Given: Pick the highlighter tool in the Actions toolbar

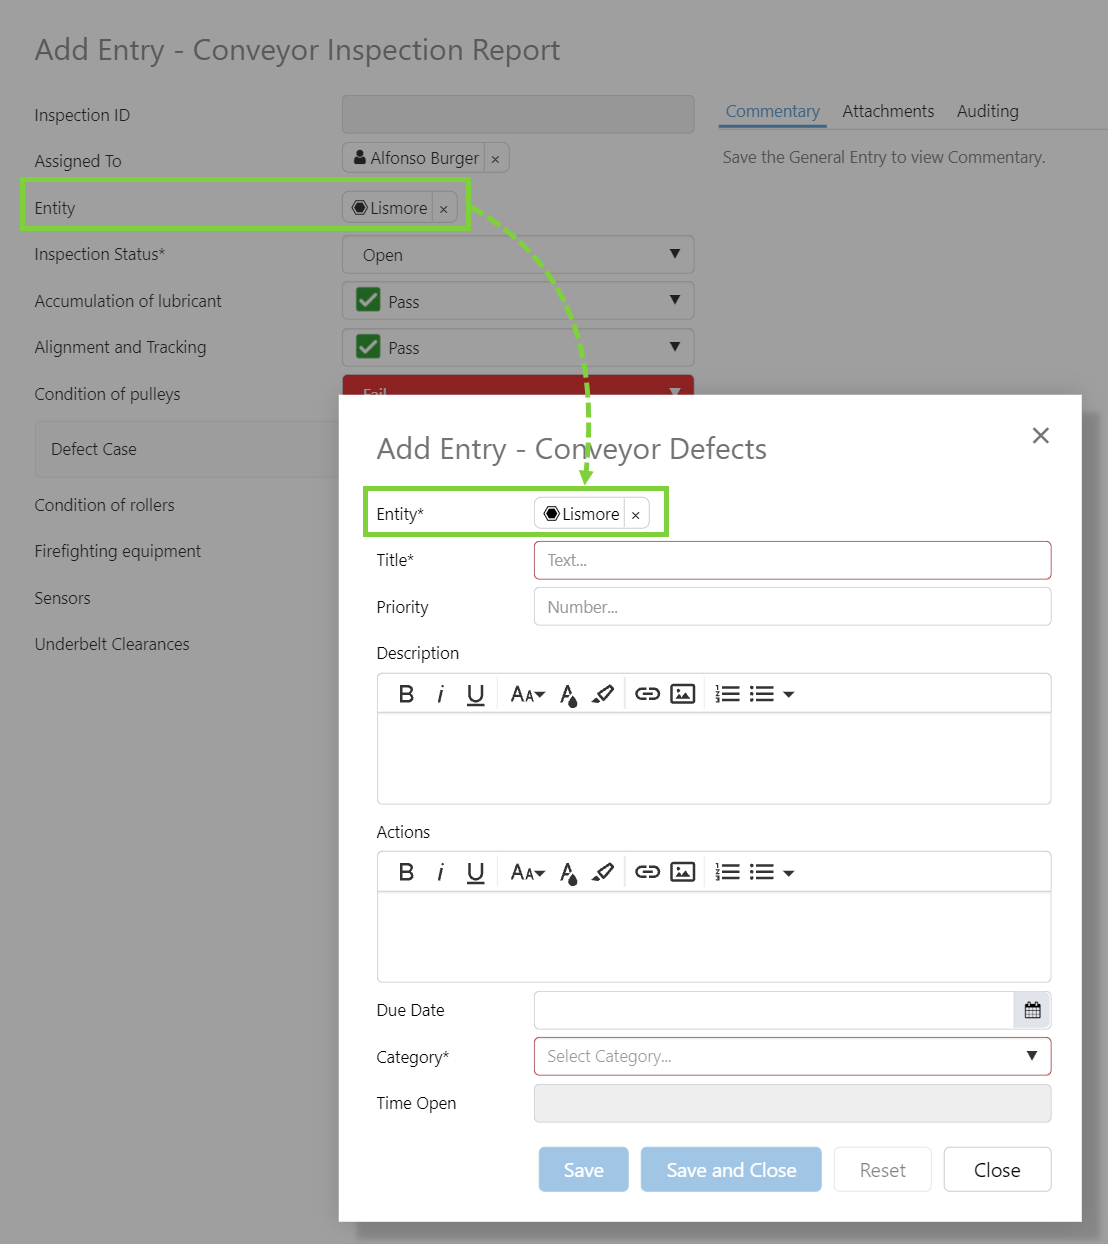Looking at the screenshot, I should coord(602,873).
